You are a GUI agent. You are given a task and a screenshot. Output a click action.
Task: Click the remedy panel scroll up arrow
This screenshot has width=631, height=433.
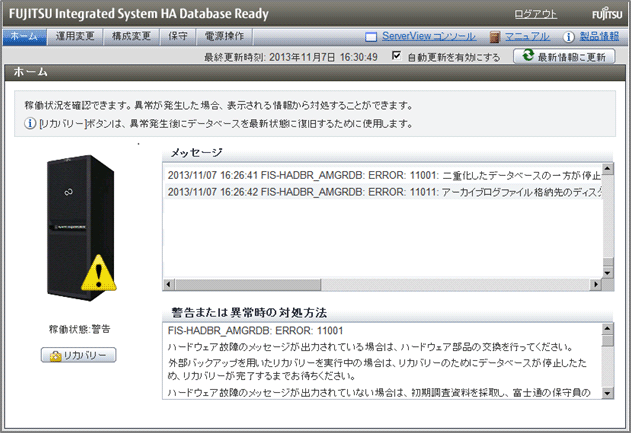(608, 329)
